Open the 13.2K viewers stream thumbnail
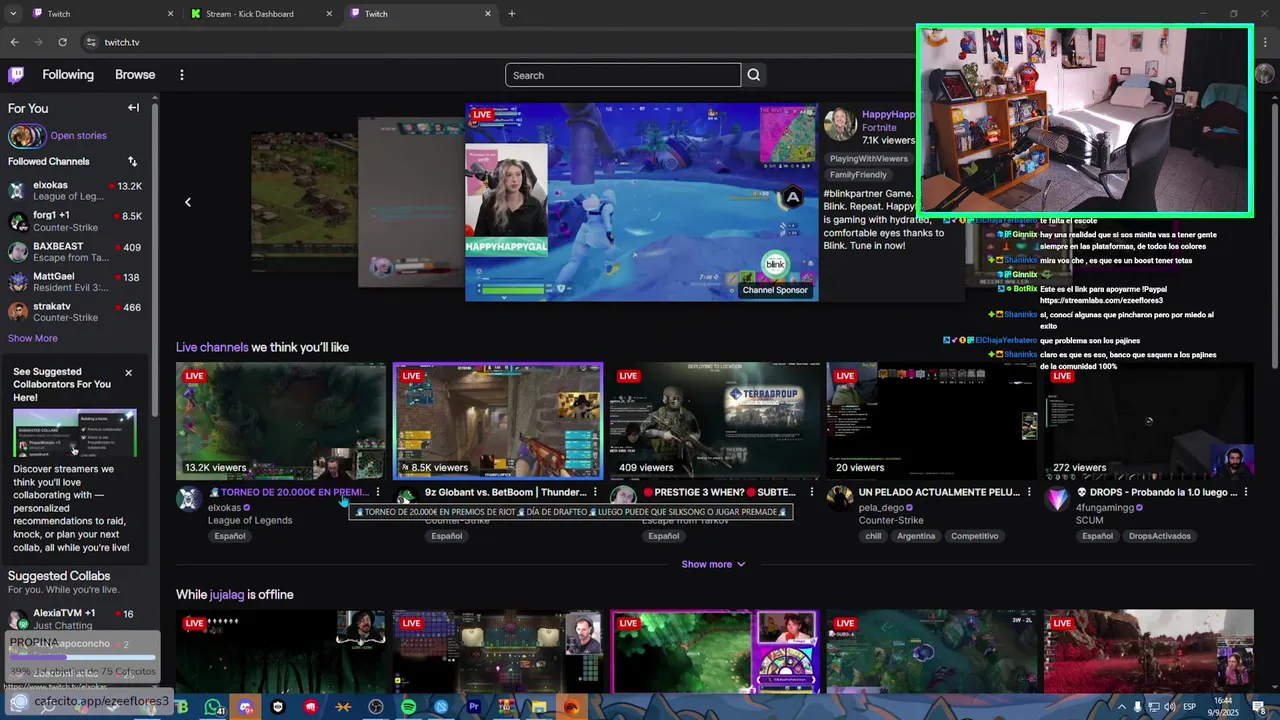This screenshot has height=720, width=1280. click(281, 421)
